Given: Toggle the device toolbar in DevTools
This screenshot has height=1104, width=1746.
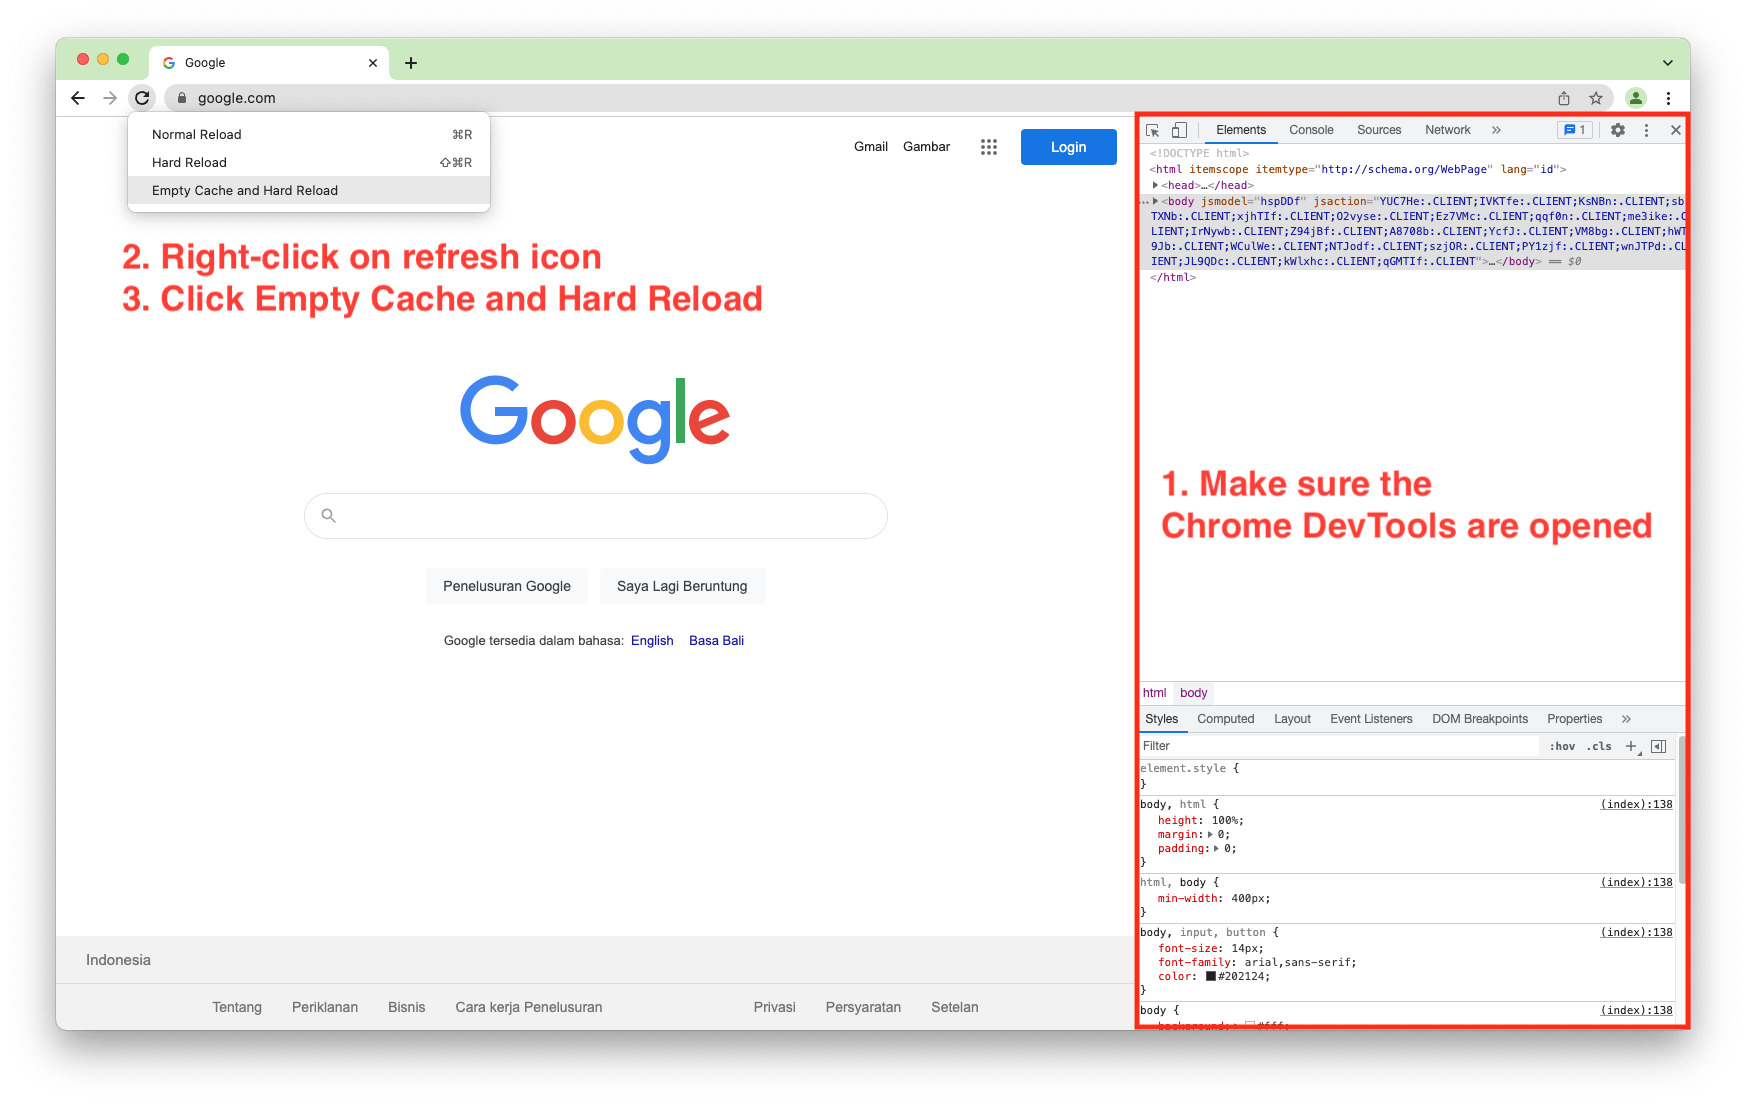Looking at the screenshot, I should [1179, 130].
